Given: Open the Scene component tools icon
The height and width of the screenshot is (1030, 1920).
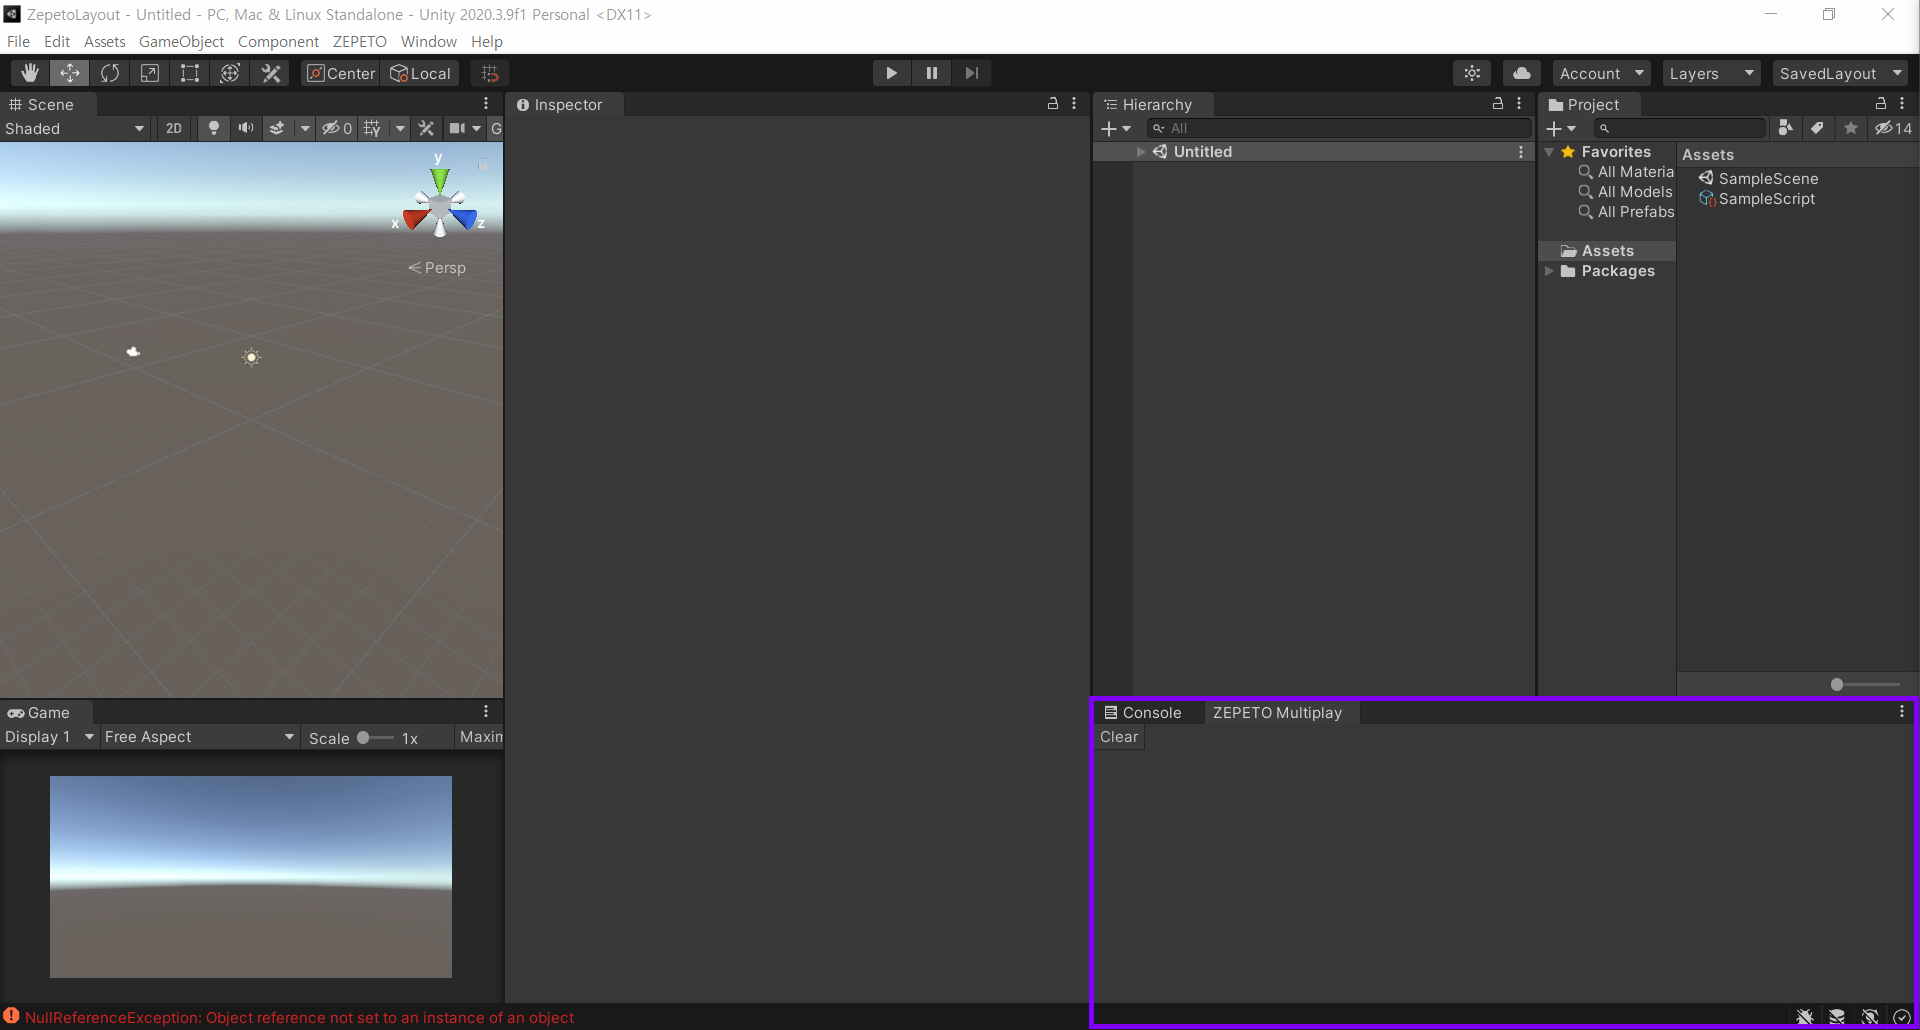Looking at the screenshot, I should click(426, 128).
